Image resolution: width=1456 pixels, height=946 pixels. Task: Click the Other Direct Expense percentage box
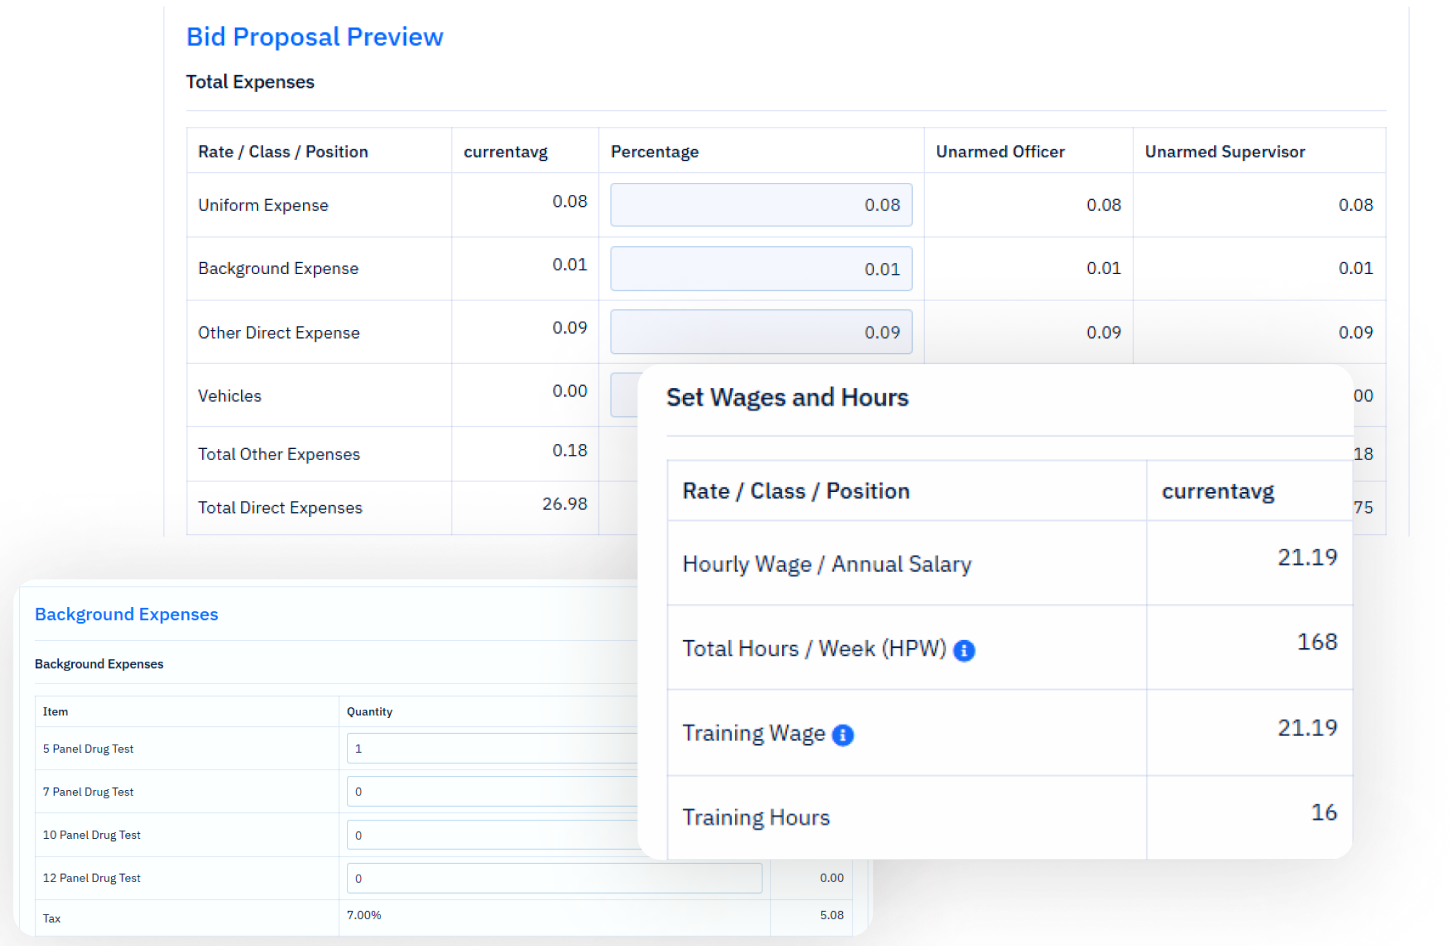(761, 332)
